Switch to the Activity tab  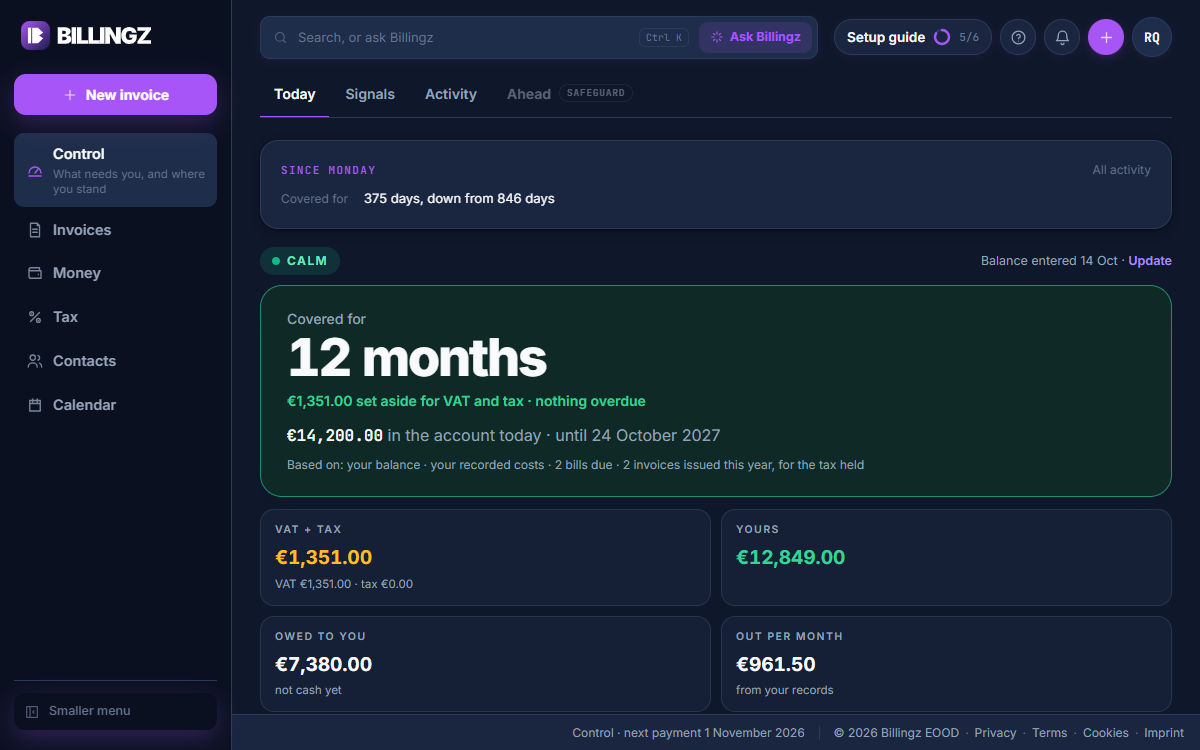[x=451, y=94]
